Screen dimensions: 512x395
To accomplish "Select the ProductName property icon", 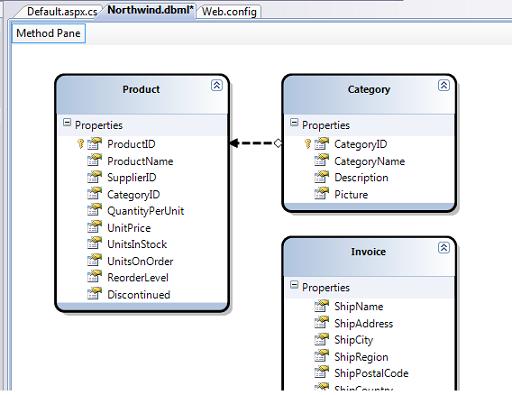I will click(x=94, y=160).
